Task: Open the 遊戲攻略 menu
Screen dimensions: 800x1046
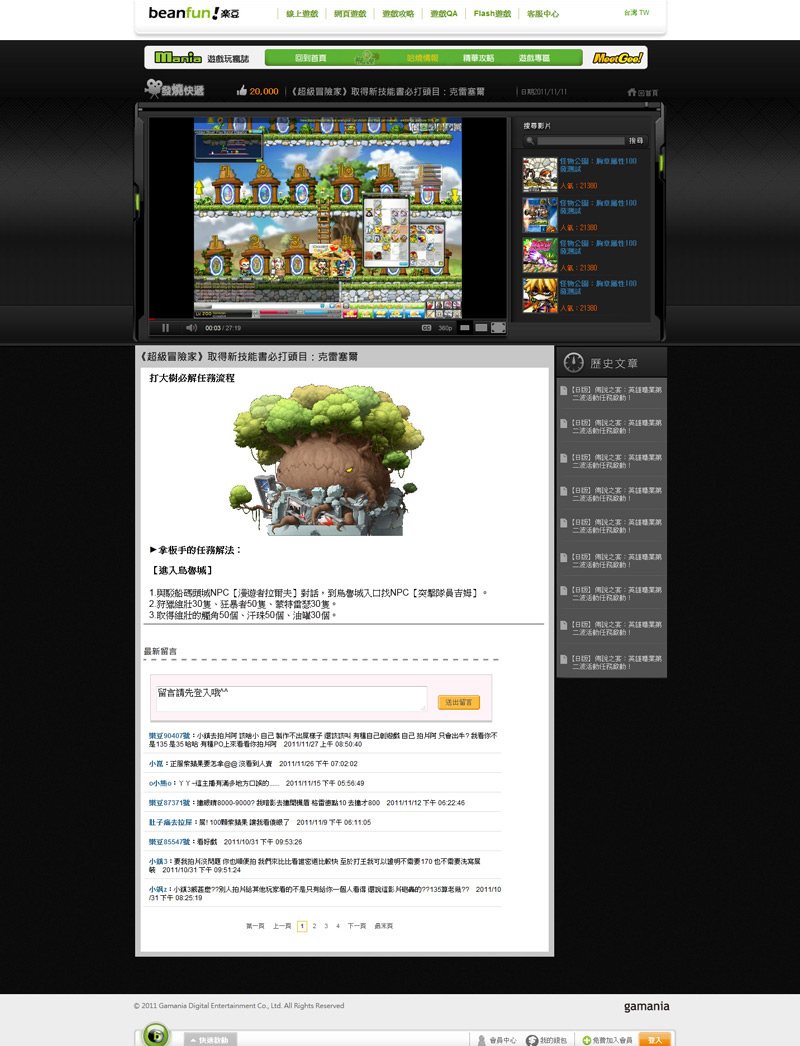Action: 398,13
